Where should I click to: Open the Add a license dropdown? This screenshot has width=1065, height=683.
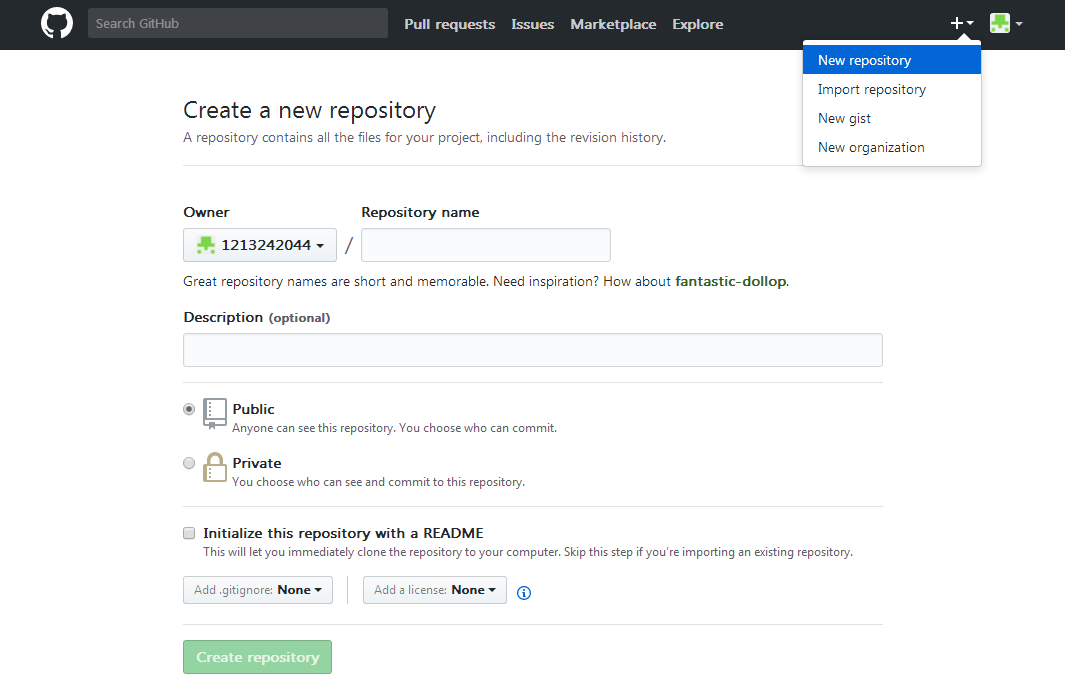(435, 590)
